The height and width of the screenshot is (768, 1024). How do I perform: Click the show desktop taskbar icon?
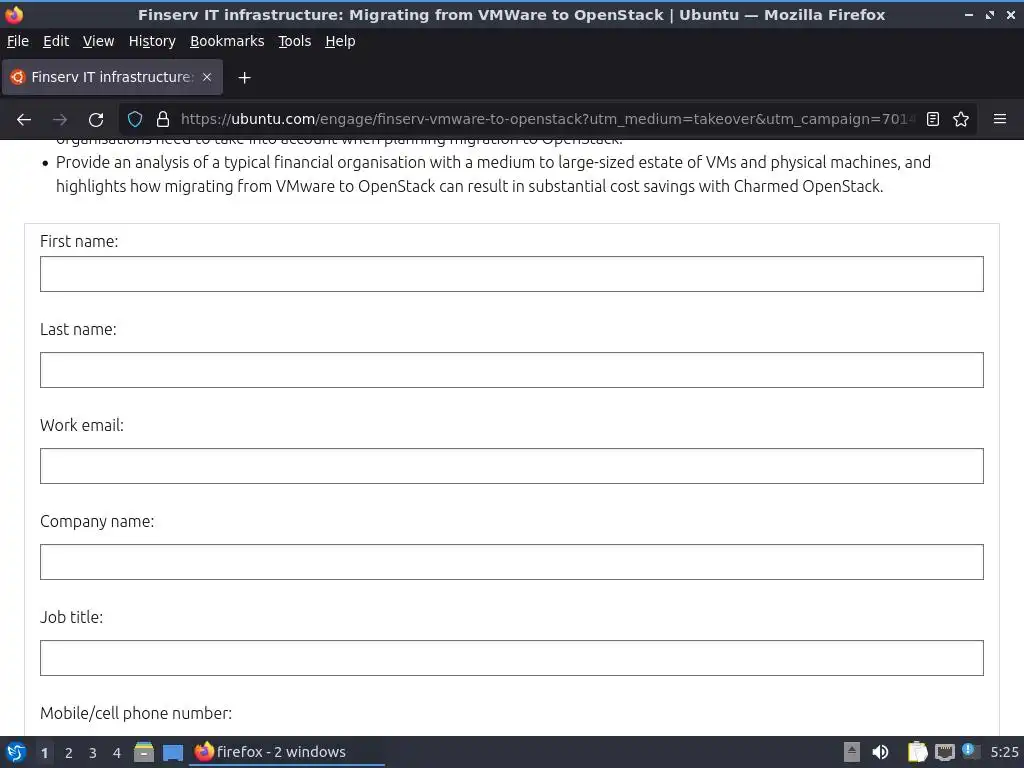click(173, 753)
